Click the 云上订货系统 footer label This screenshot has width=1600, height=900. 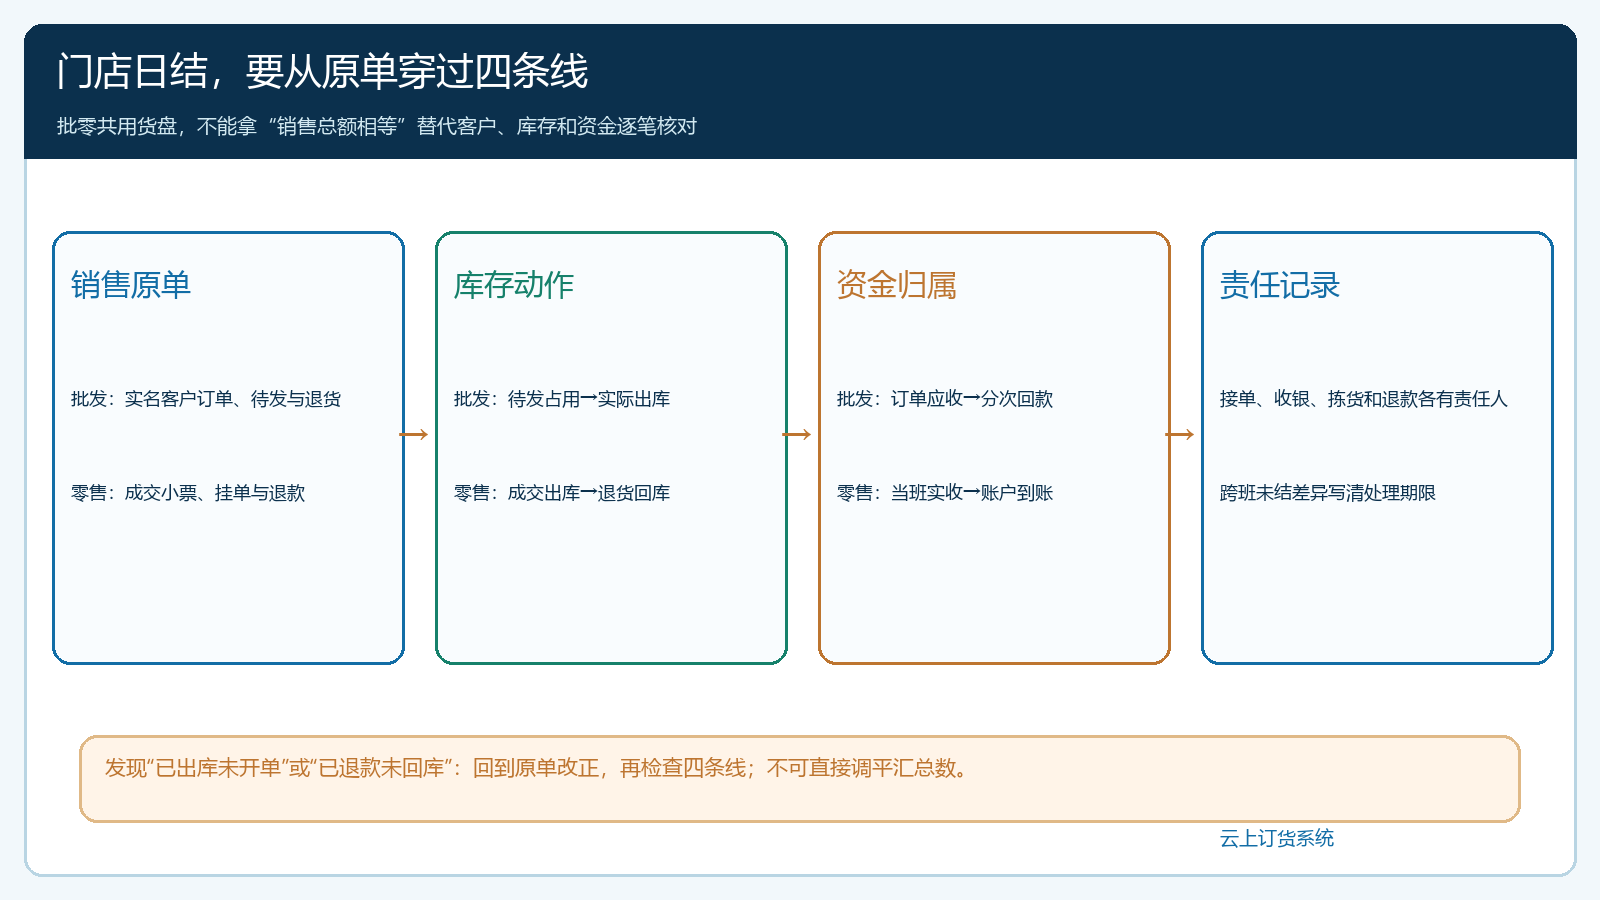[1276, 838]
